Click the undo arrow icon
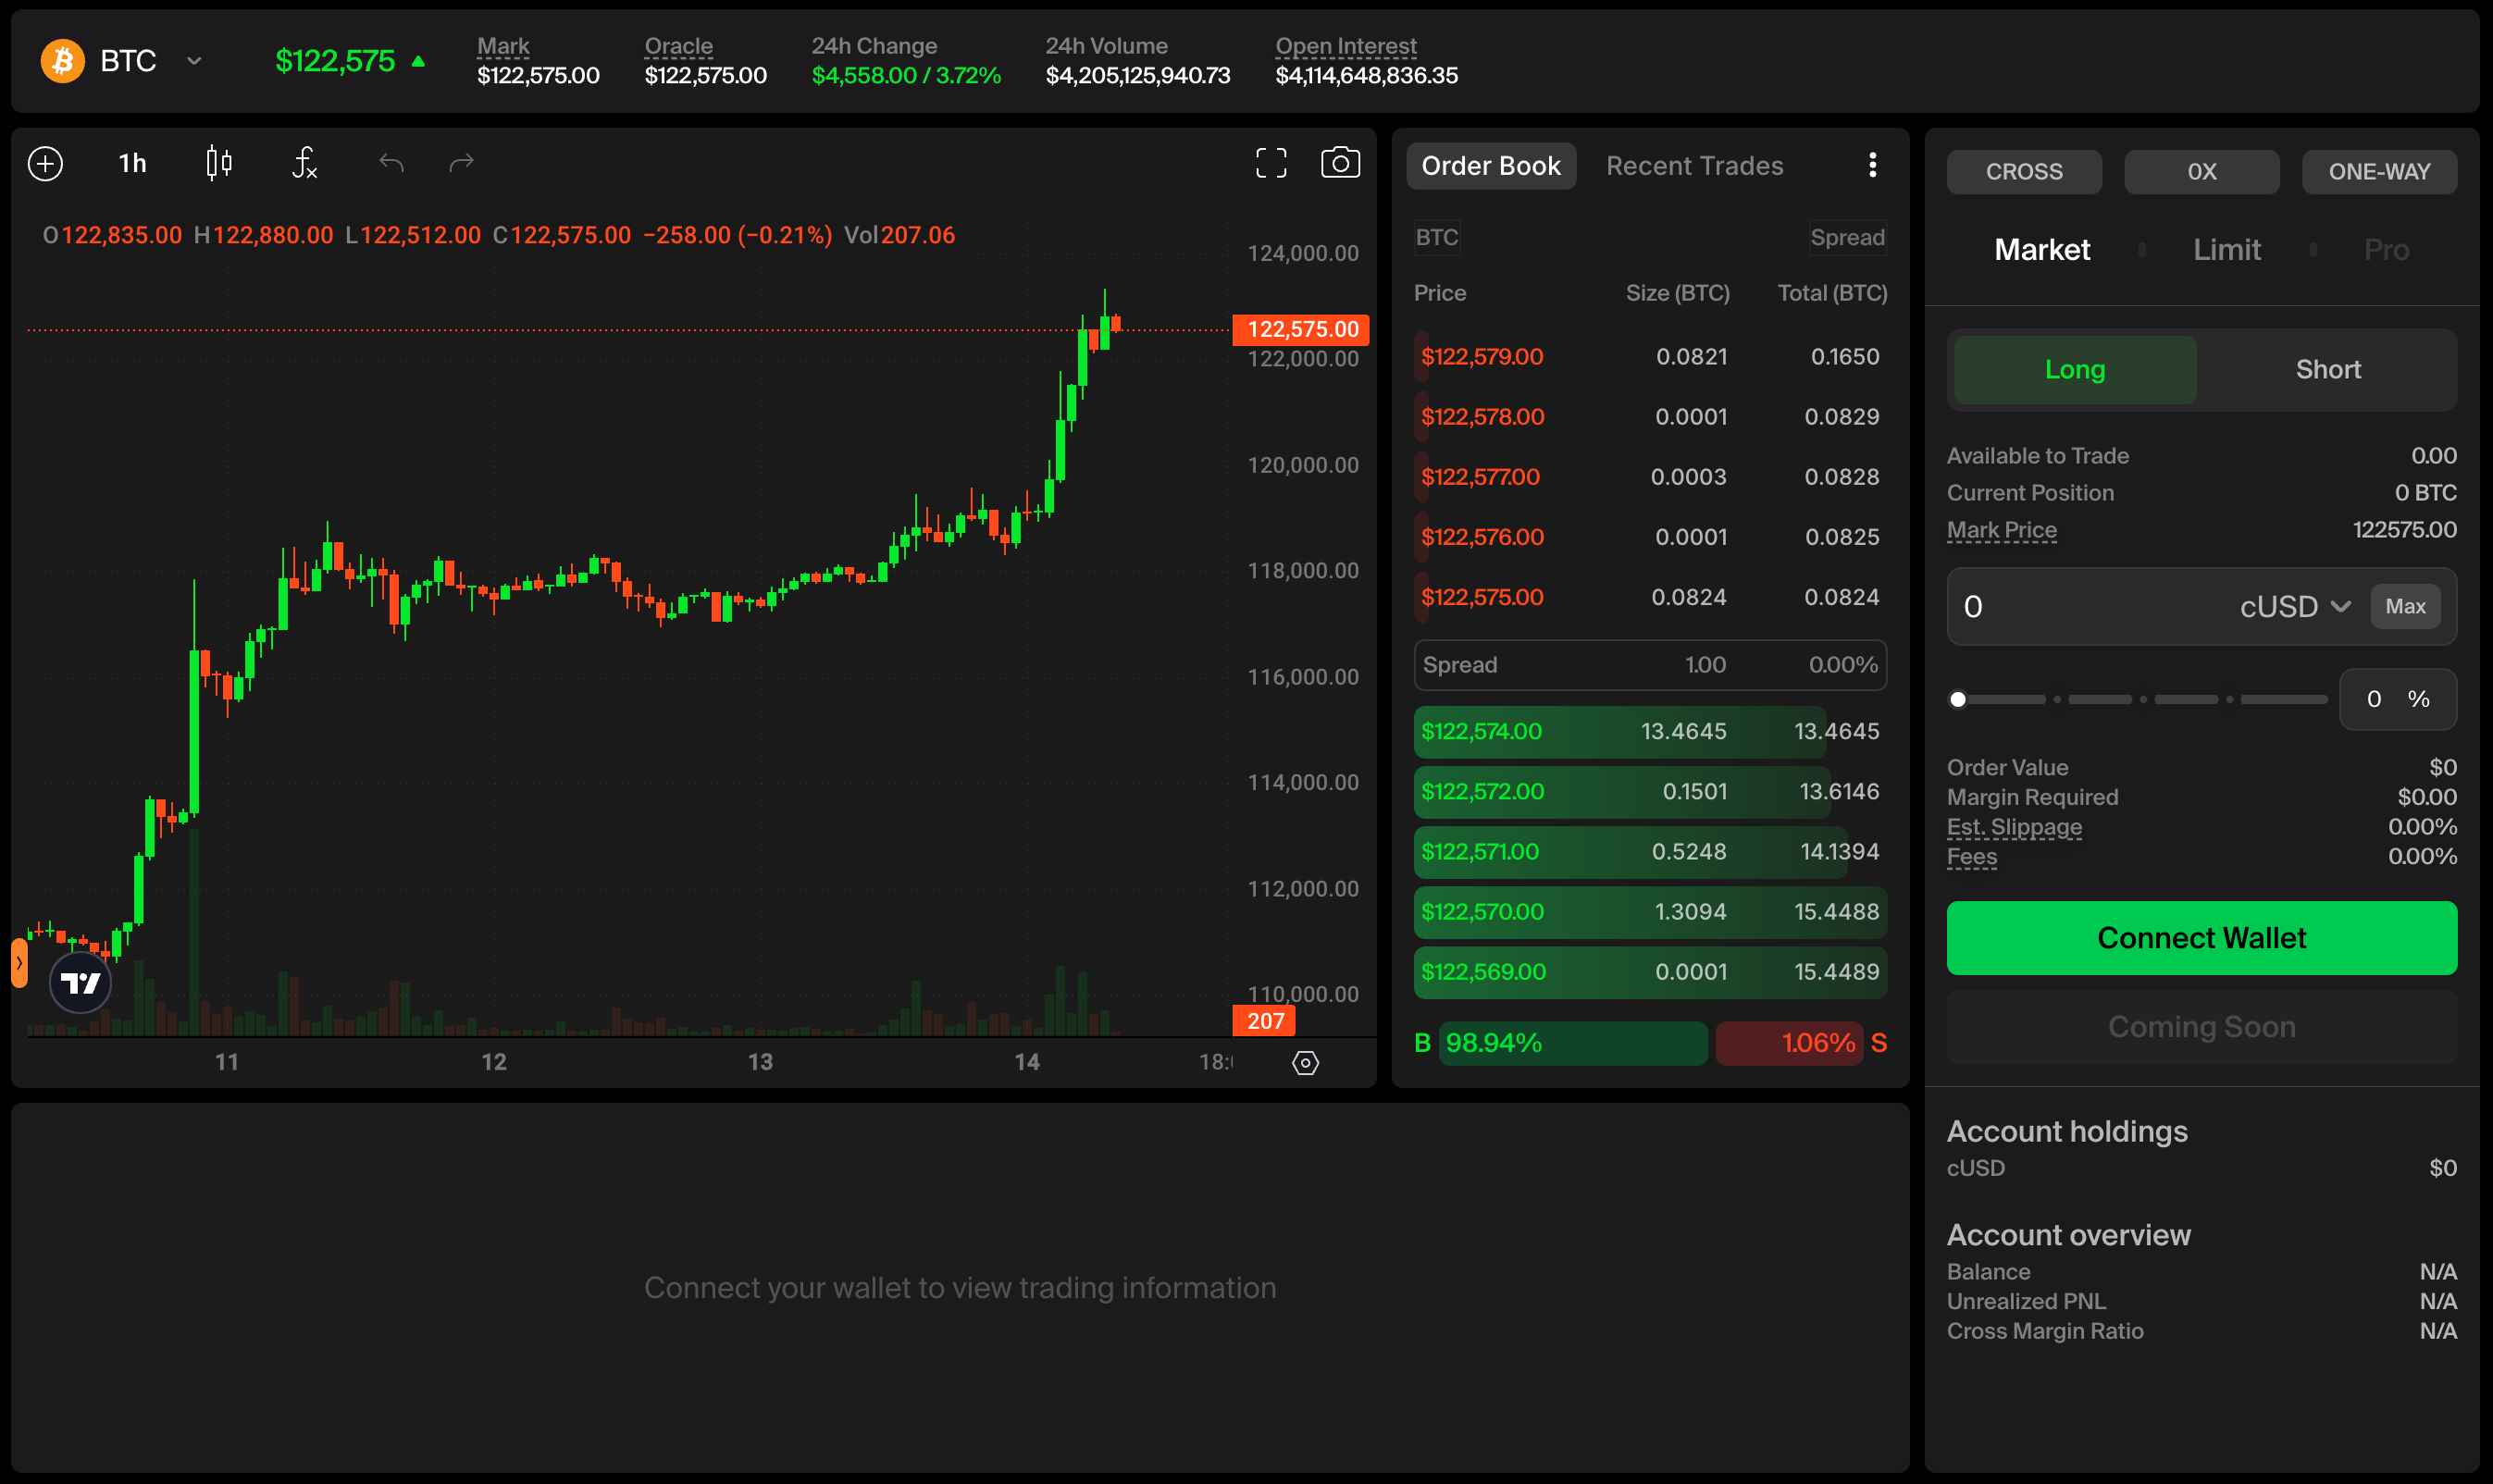2493x1484 pixels. point(391,163)
